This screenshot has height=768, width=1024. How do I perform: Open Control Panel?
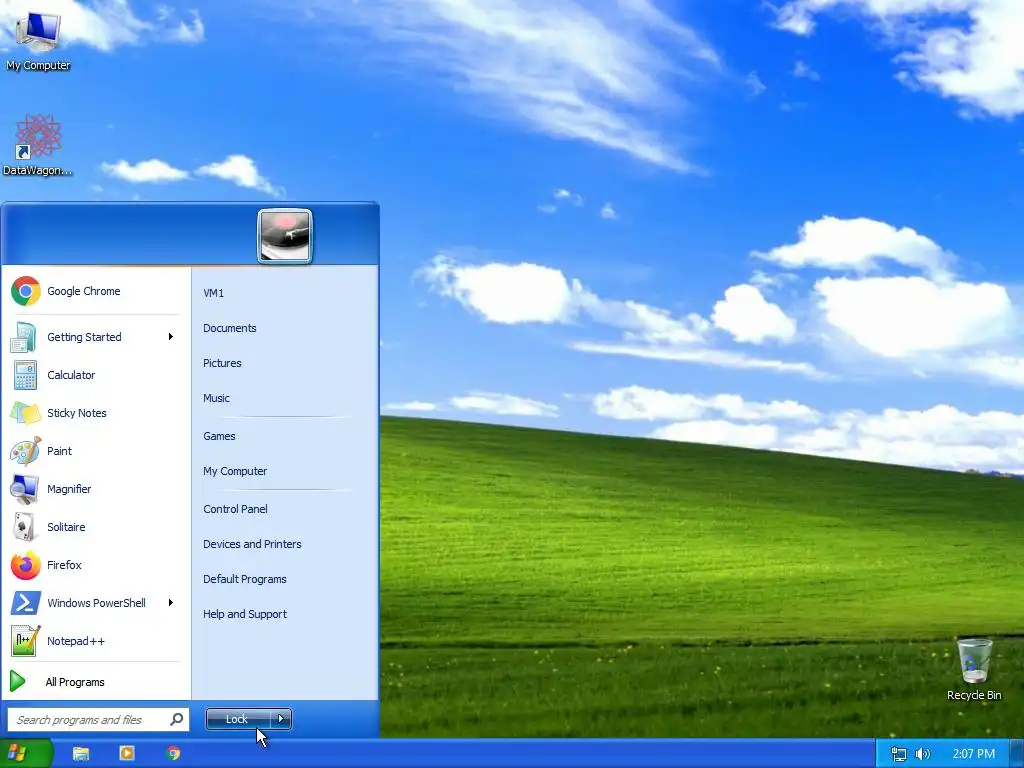pyautogui.click(x=235, y=509)
